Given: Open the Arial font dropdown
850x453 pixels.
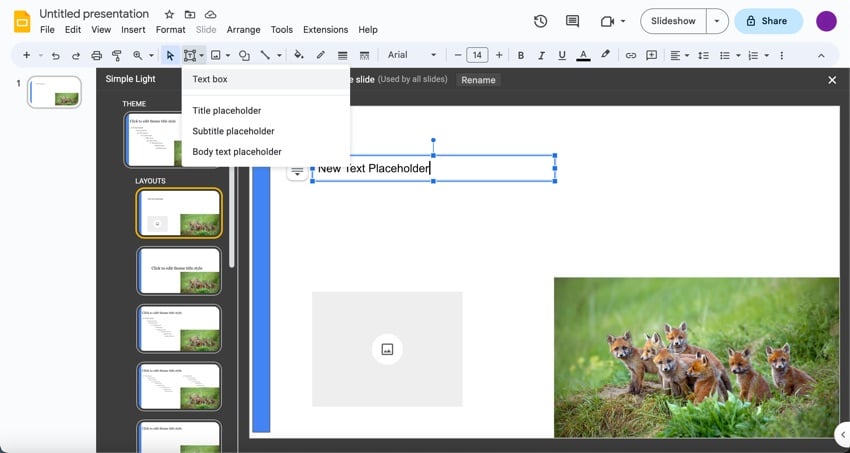Looking at the screenshot, I should pyautogui.click(x=411, y=55).
